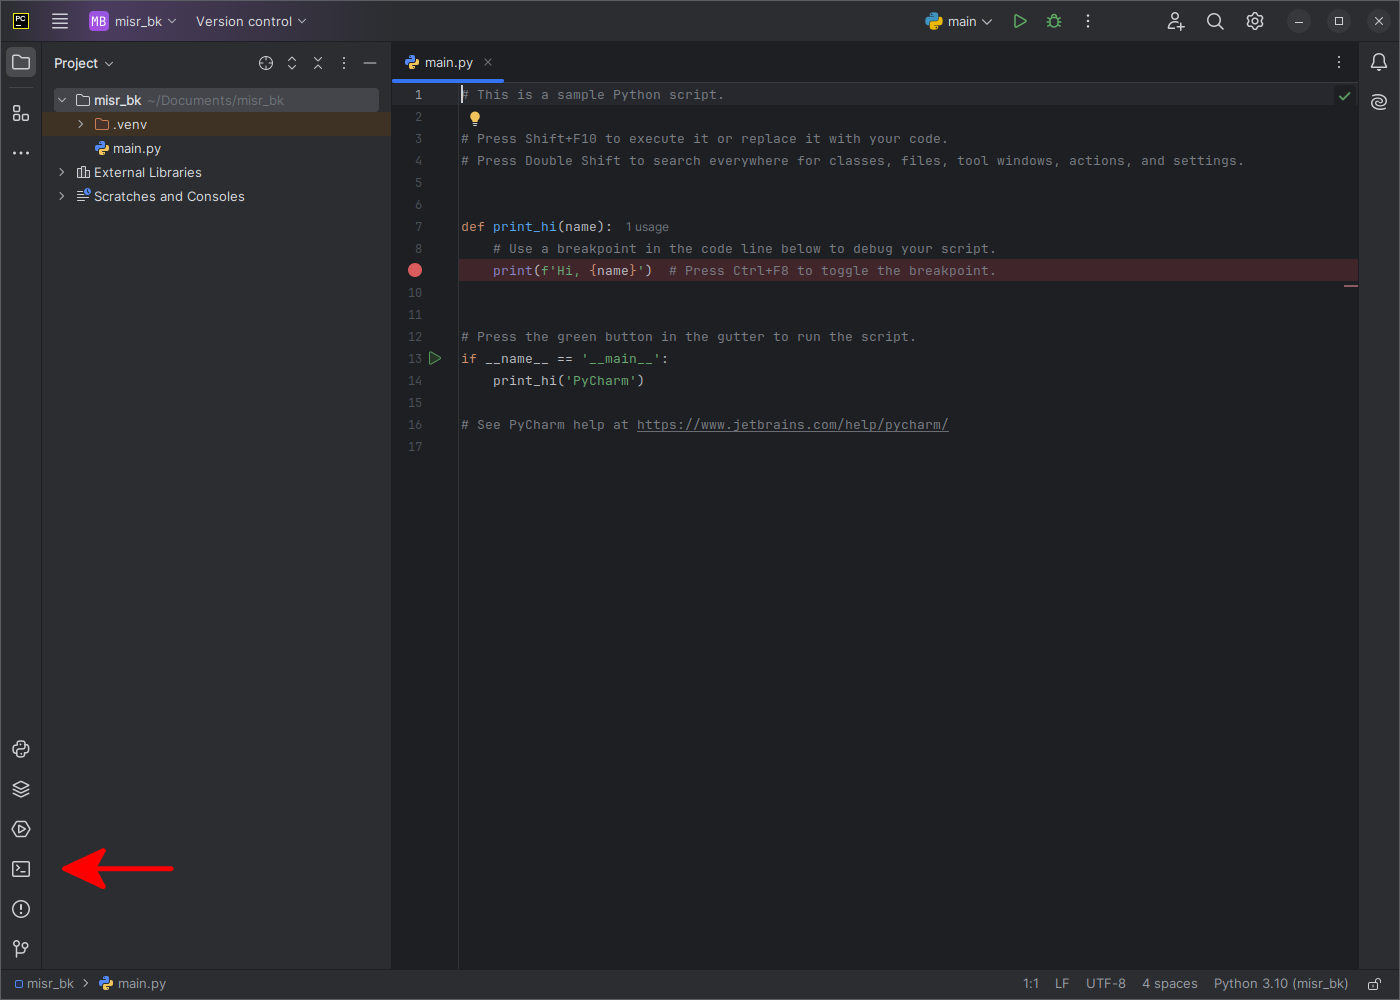The width and height of the screenshot is (1400, 1000).
Task: Open the main run configuration dropdown
Action: (958, 20)
